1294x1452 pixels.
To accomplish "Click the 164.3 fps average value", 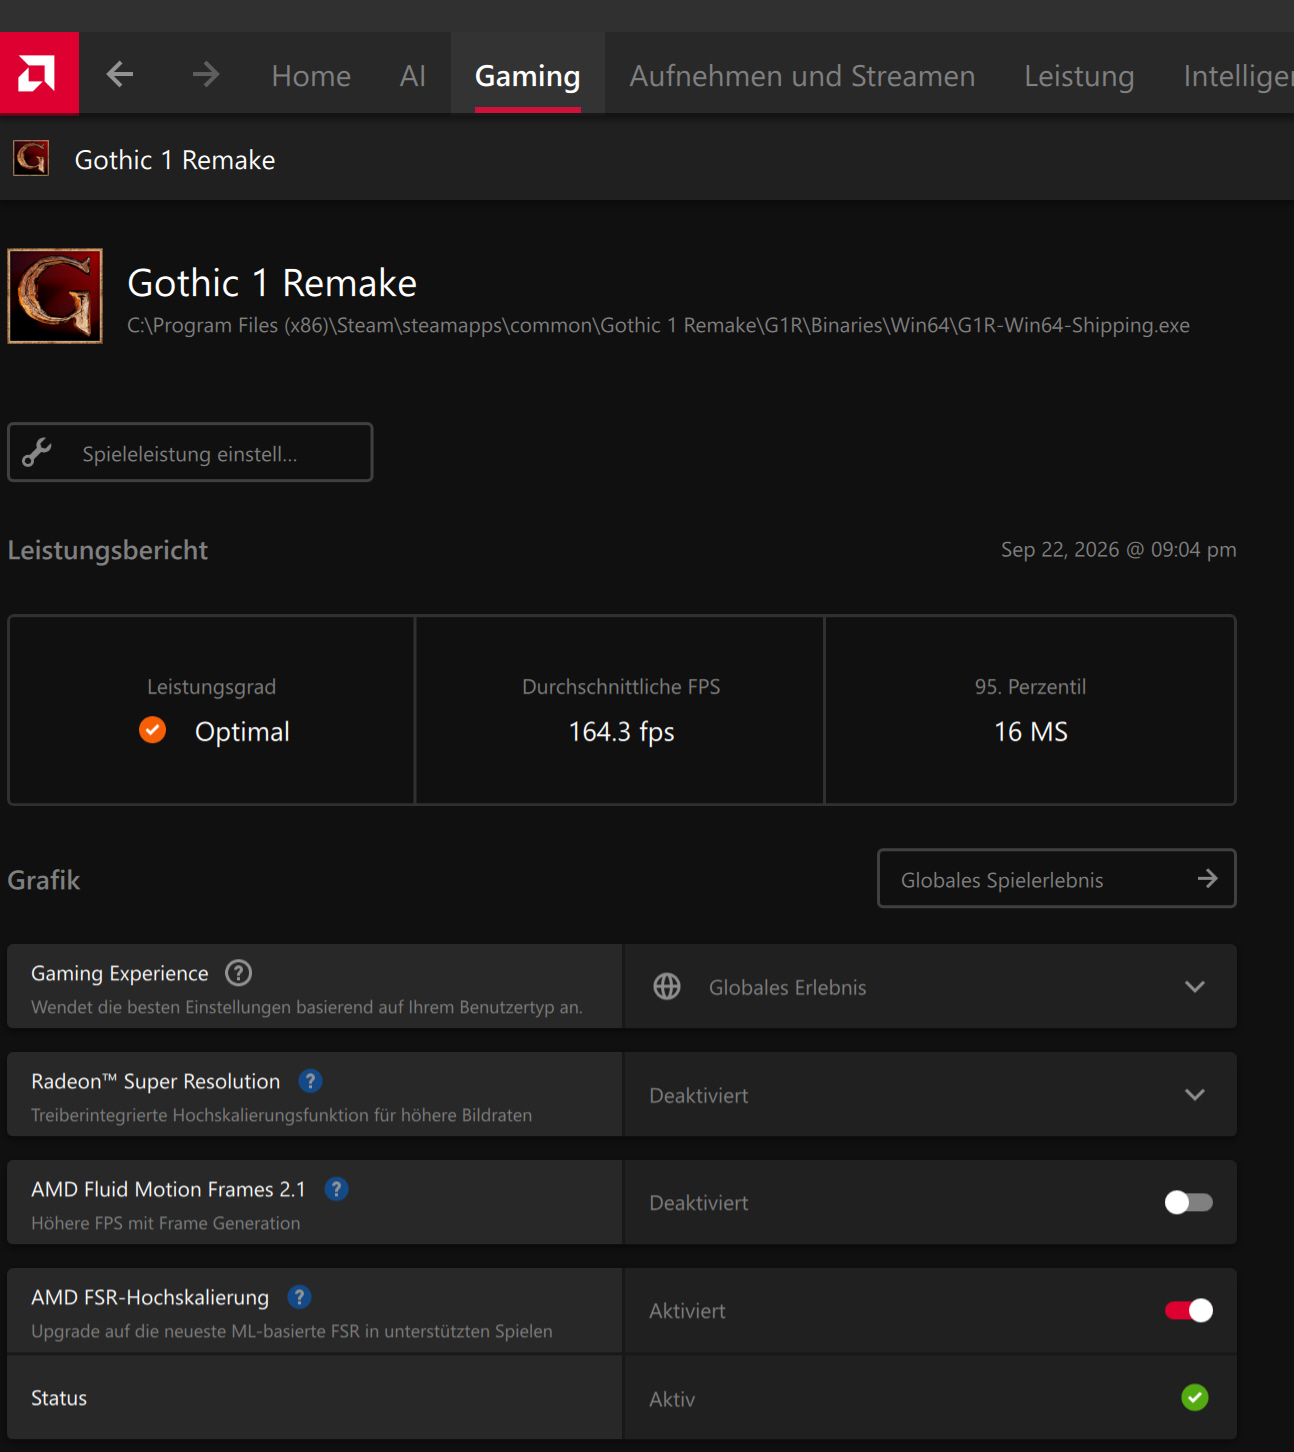I will (622, 732).
